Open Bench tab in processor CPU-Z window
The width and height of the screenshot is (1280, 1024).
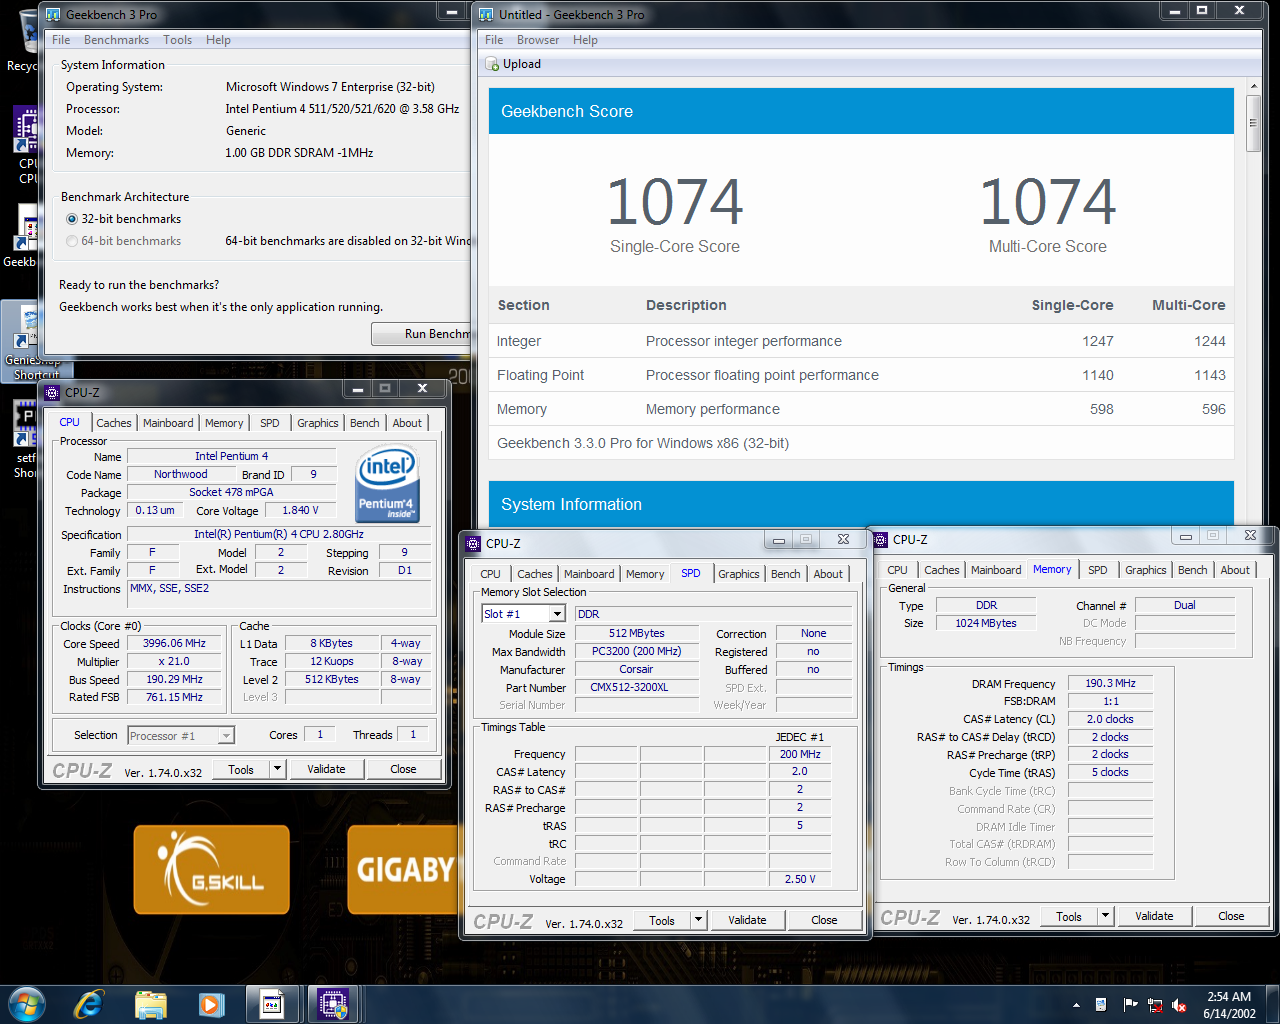pyautogui.click(x=364, y=423)
